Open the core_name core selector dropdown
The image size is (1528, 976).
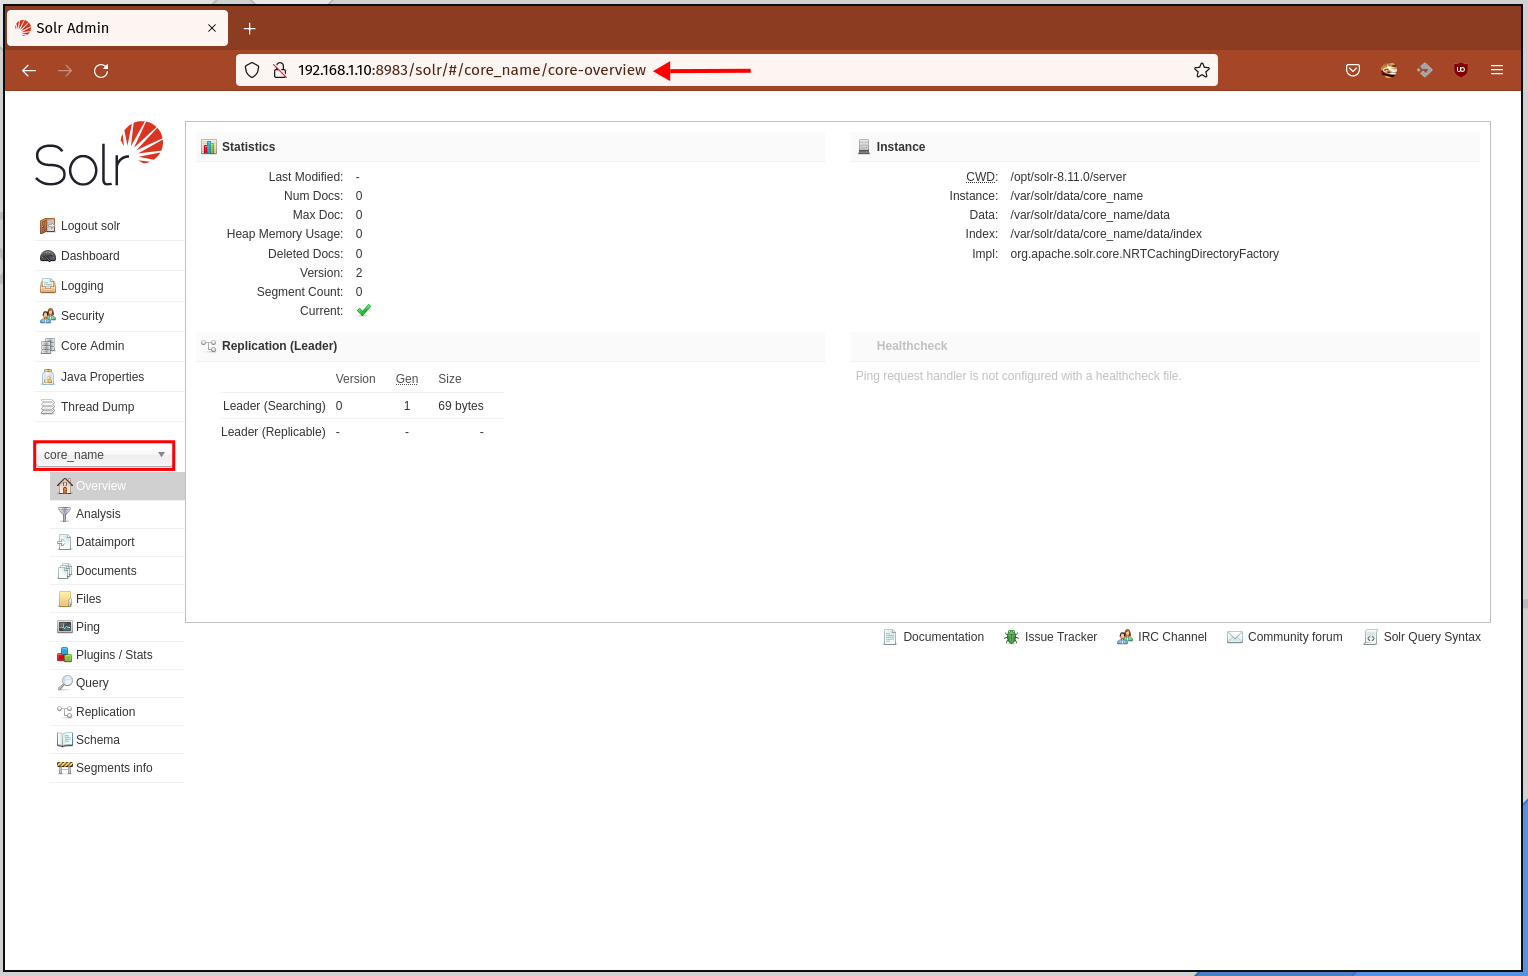[x=105, y=455]
